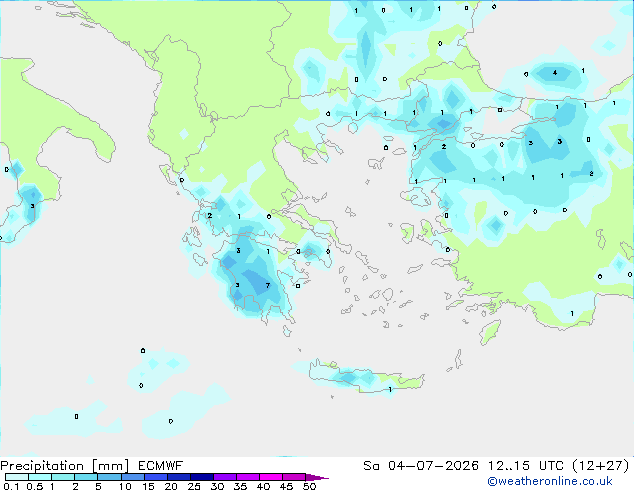Screen dimensions: 634x490
Task: Pick the 10–15 mm legend color box
Action: [x=132, y=477]
